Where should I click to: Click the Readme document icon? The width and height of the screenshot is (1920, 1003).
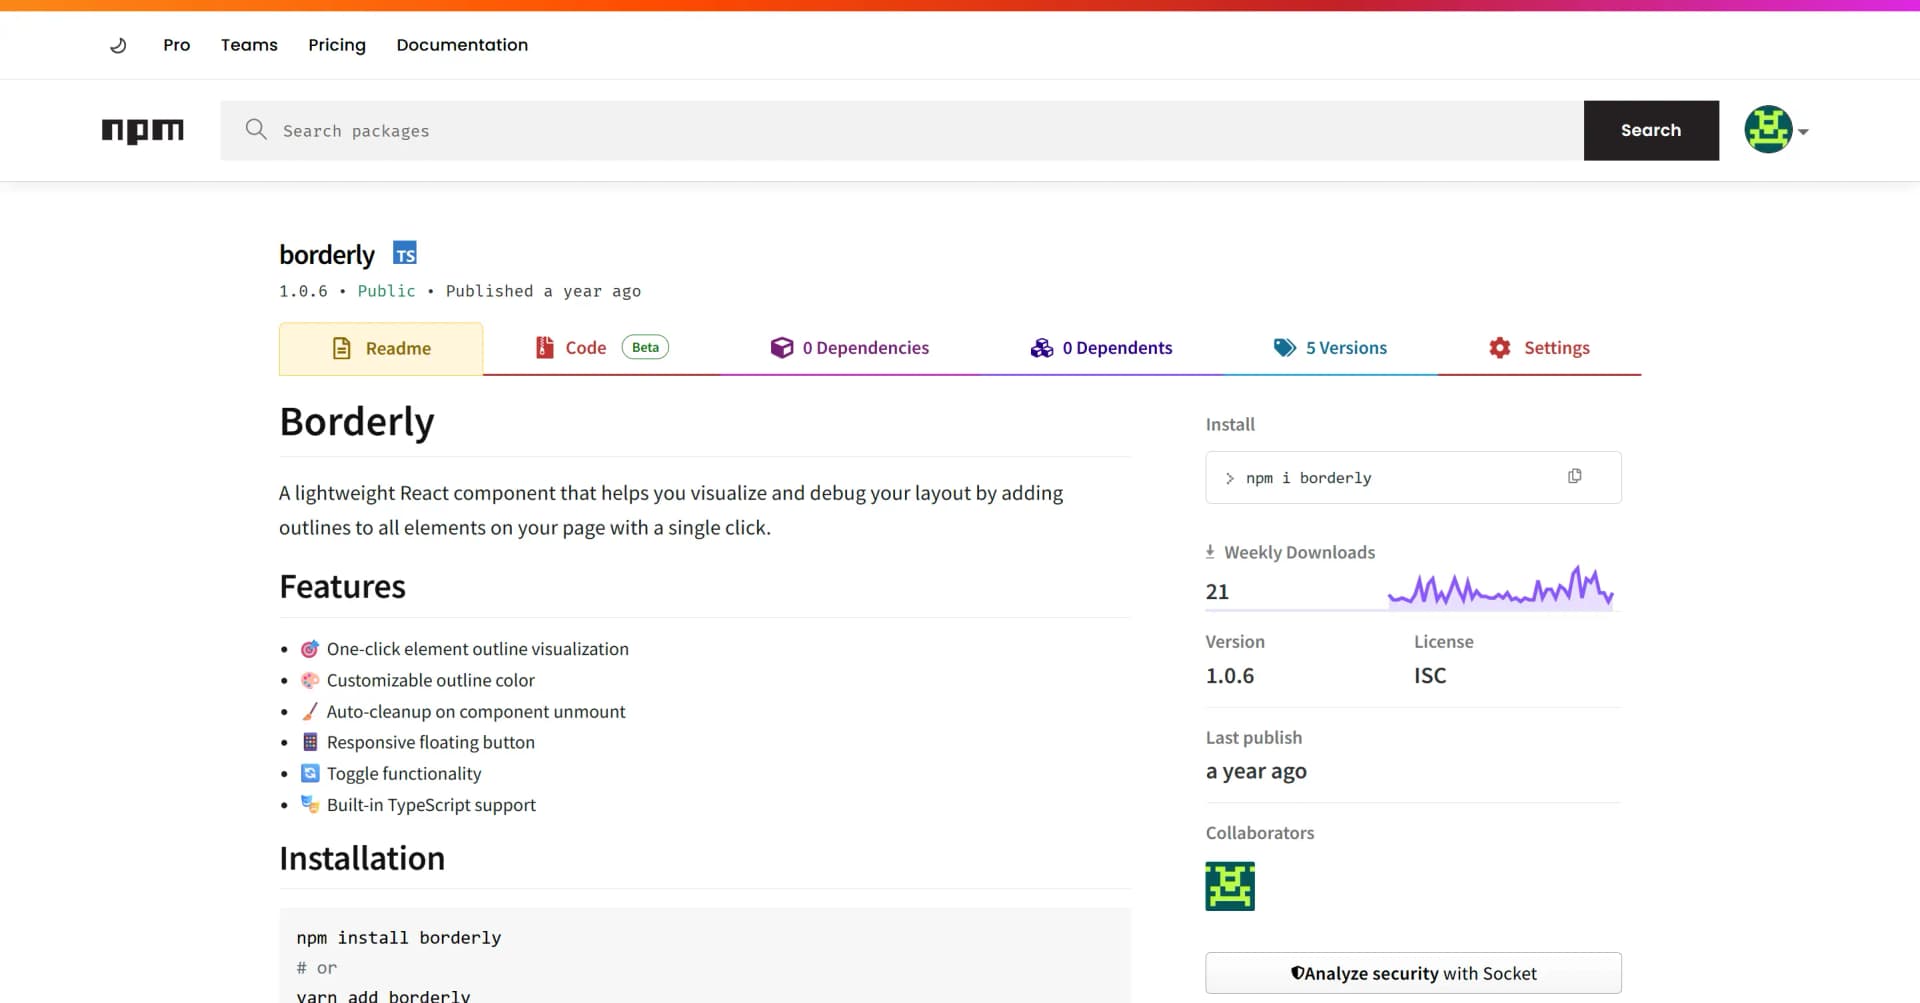coord(342,348)
